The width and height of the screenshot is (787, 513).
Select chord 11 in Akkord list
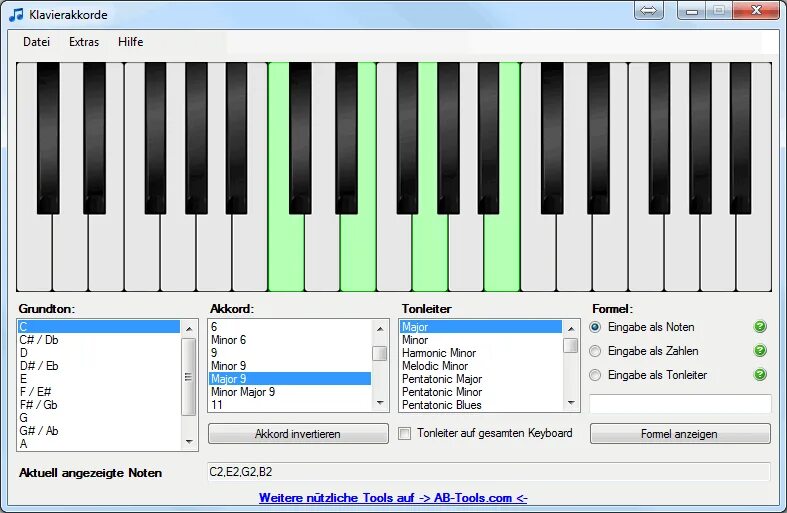[x=290, y=405]
